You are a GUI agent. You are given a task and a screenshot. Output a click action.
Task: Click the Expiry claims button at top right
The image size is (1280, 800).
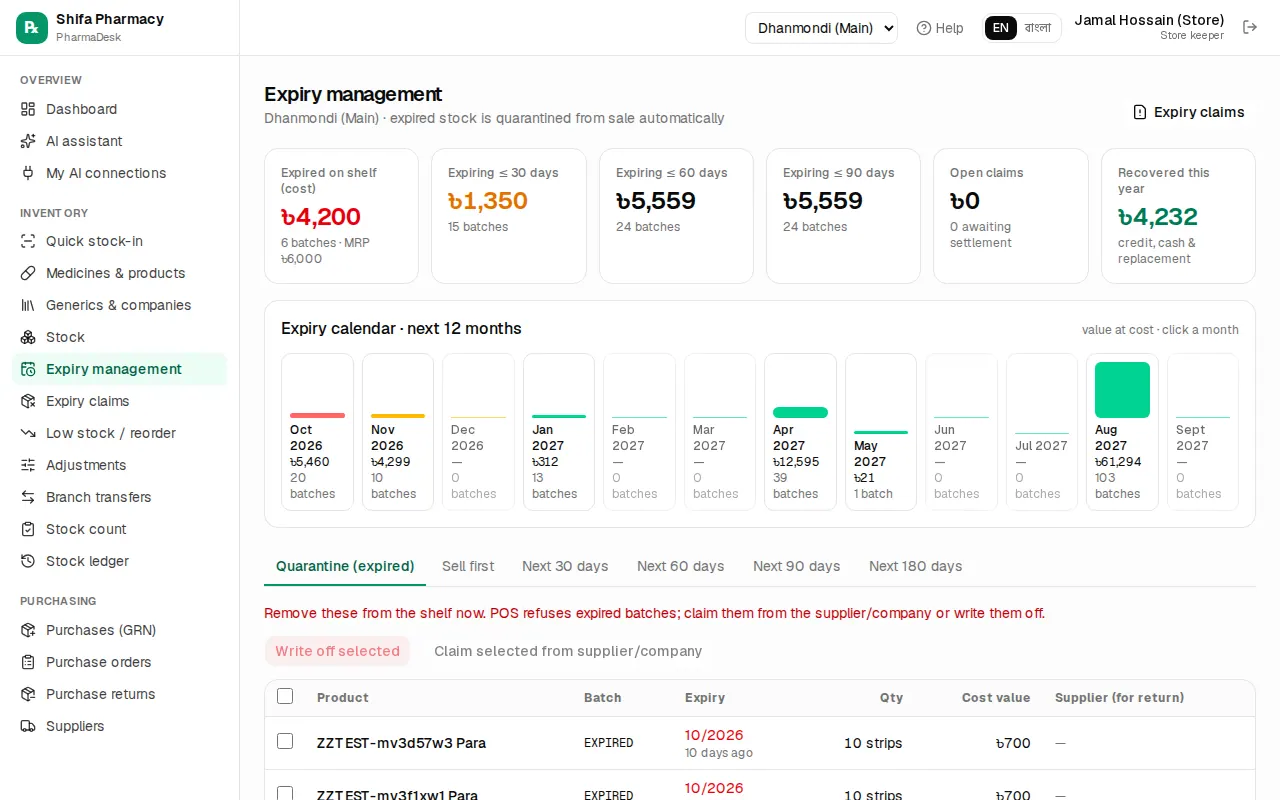pos(1188,112)
